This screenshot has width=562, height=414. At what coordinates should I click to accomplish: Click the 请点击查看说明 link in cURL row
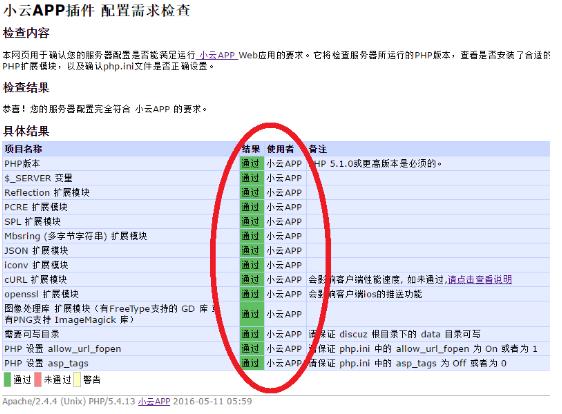pos(480,279)
